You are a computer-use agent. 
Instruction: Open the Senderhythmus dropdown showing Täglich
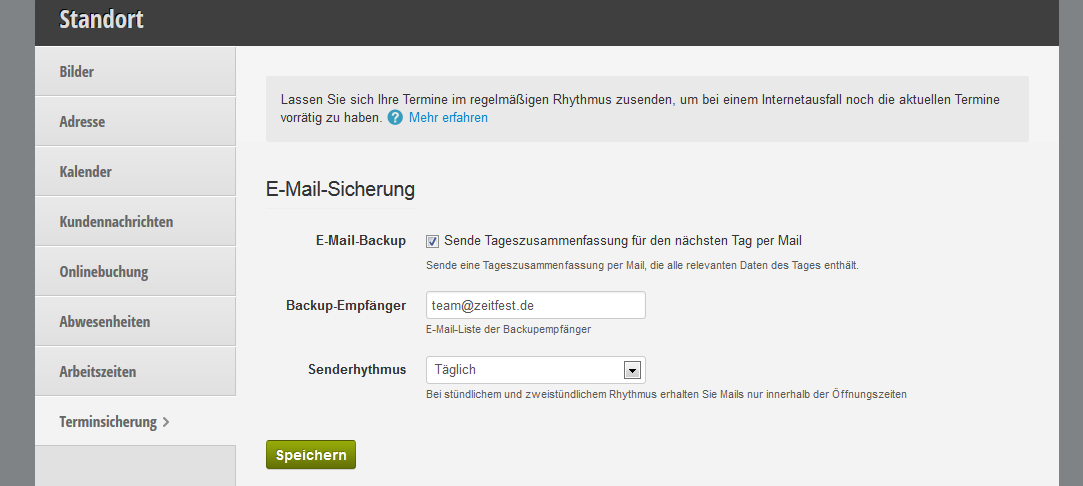pos(535,370)
